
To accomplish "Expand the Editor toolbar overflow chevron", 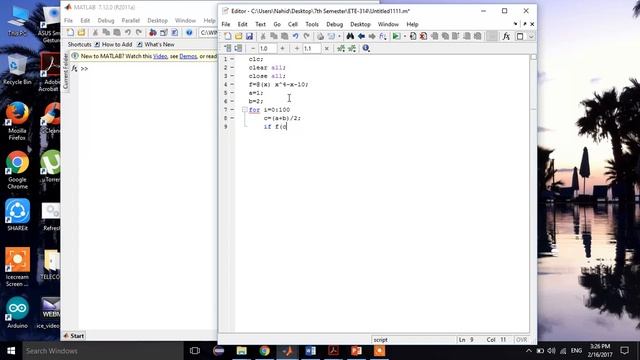I will coord(531,36).
